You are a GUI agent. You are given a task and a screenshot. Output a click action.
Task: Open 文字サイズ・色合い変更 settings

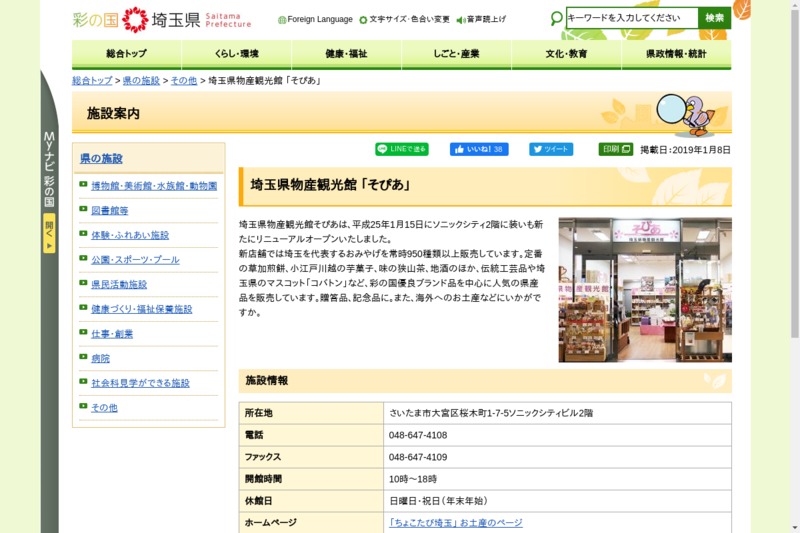point(404,19)
